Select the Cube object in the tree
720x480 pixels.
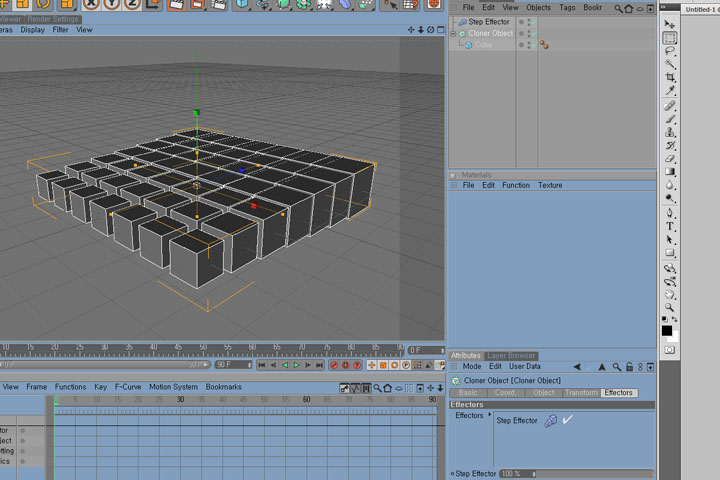pos(483,45)
